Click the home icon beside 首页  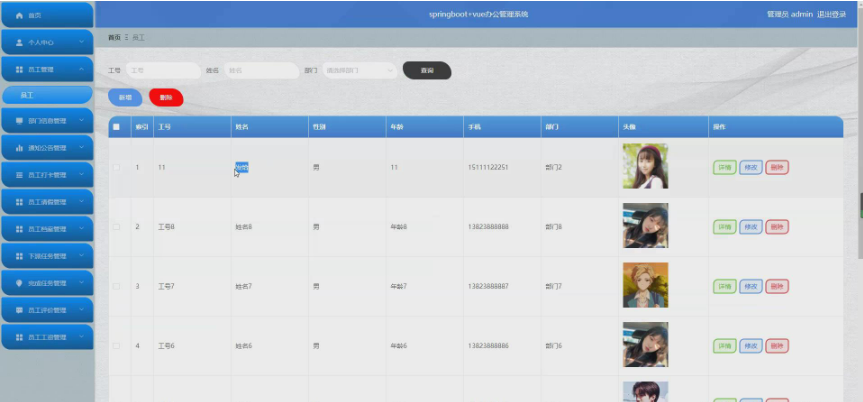tap(19, 15)
